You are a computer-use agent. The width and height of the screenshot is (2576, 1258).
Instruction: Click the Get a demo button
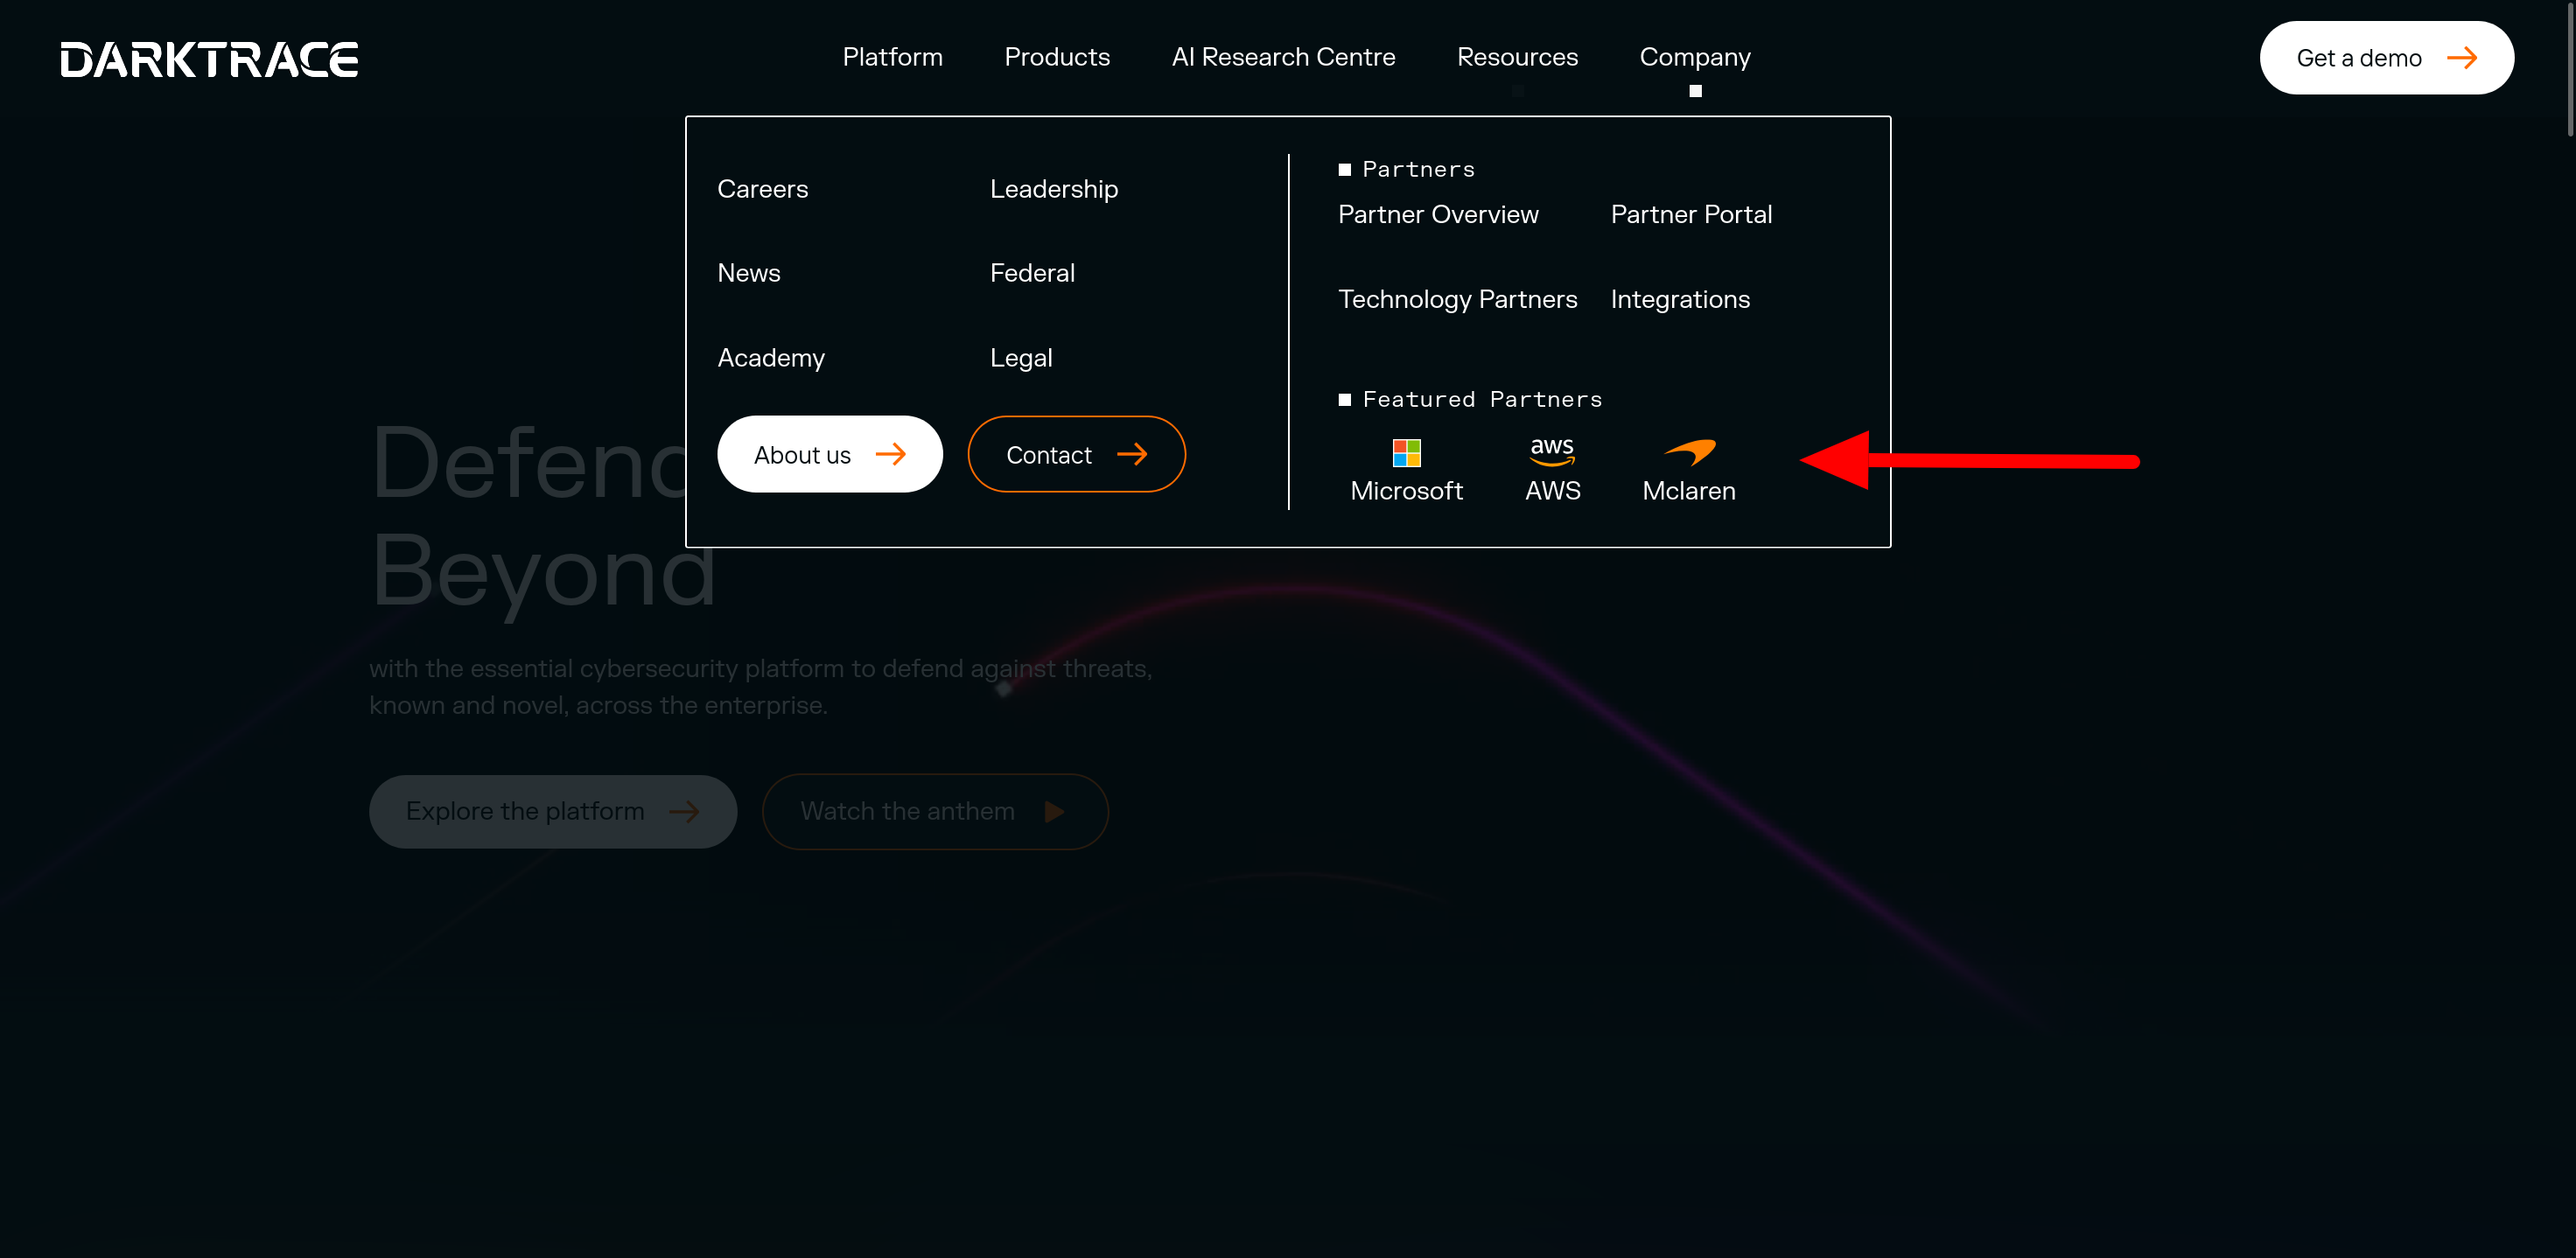(x=2386, y=58)
